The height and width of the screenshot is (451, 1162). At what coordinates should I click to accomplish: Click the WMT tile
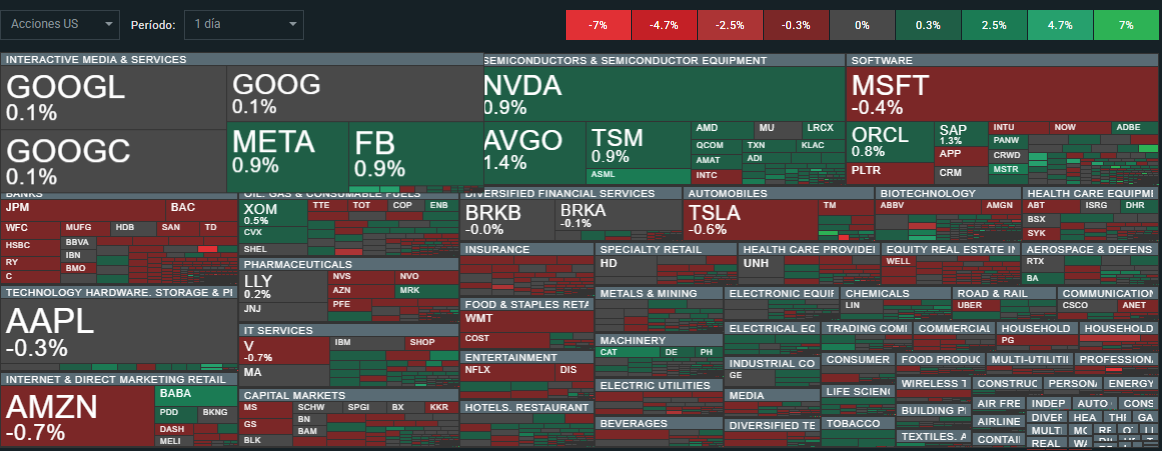tap(527, 319)
